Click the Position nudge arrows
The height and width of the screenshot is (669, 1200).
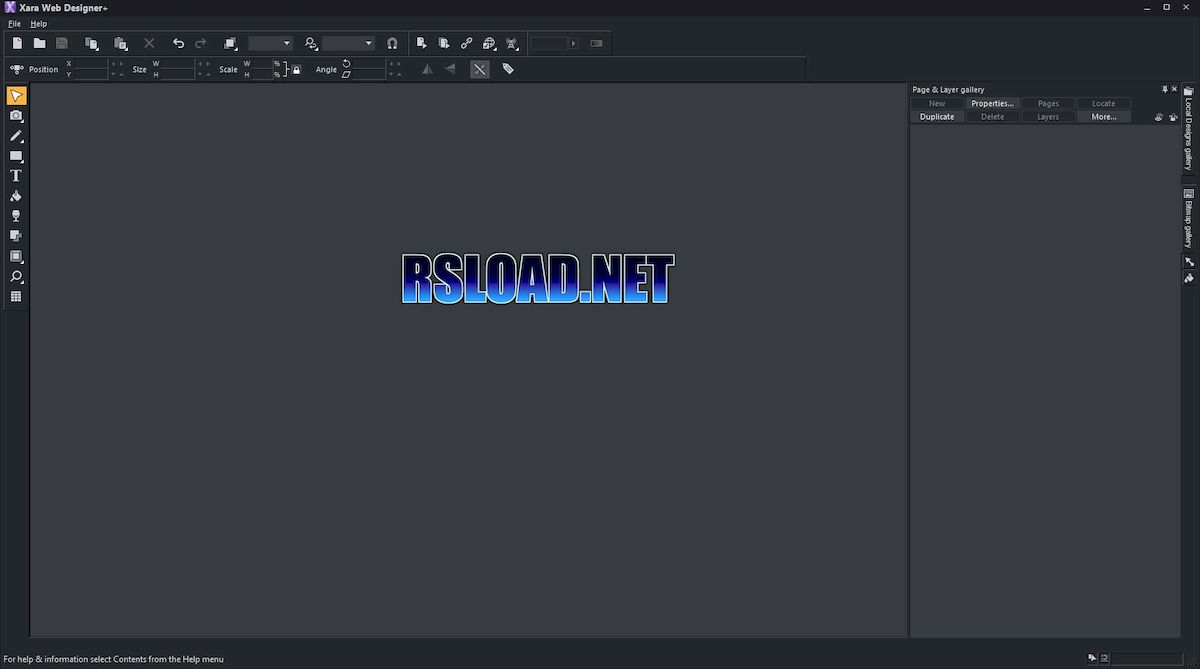click(117, 69)
